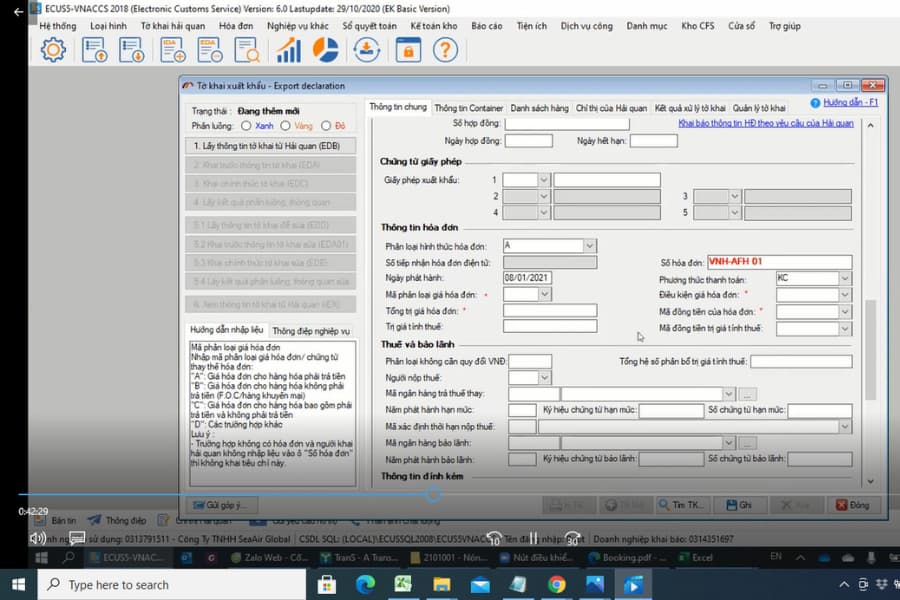This screenshot has height=600, width=900.
Task: Click the back arrow in top left
Action: pos(18,11)
